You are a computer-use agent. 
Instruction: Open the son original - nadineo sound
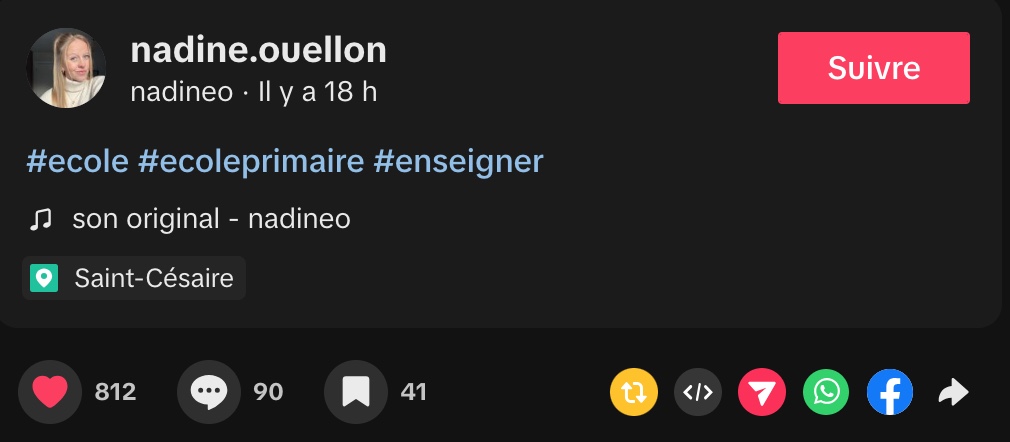pos(211,219)
